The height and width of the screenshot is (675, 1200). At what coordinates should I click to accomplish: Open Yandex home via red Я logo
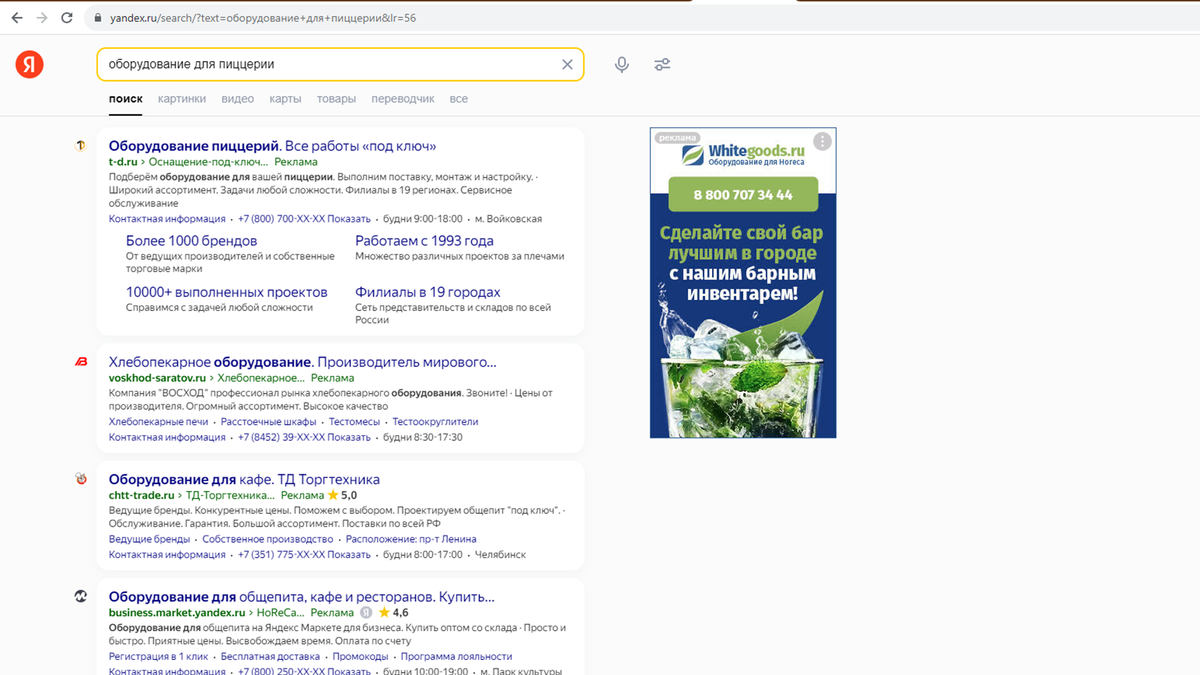point(30,64)
